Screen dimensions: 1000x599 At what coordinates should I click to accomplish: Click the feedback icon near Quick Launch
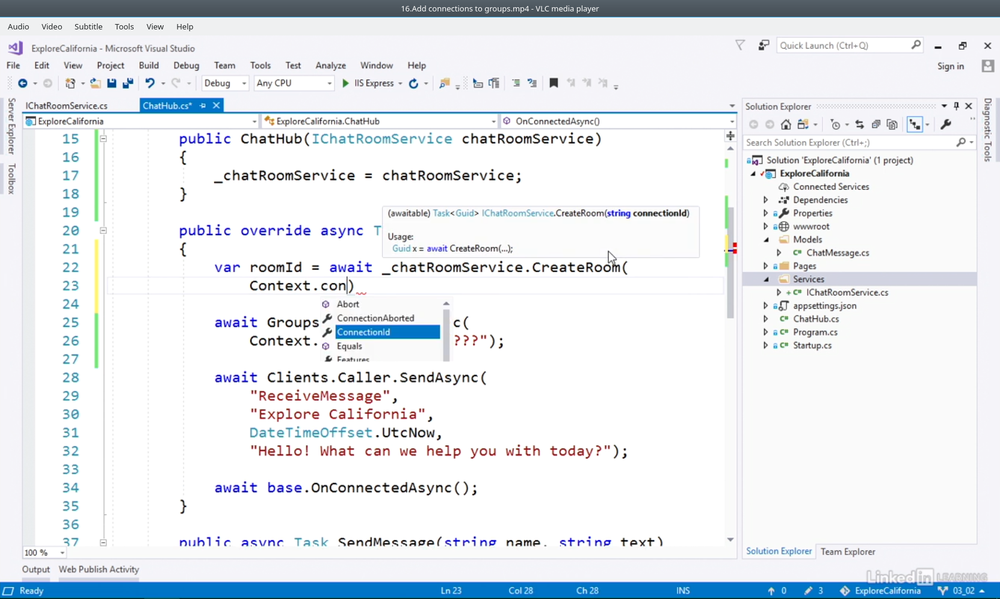coord(763,45)
